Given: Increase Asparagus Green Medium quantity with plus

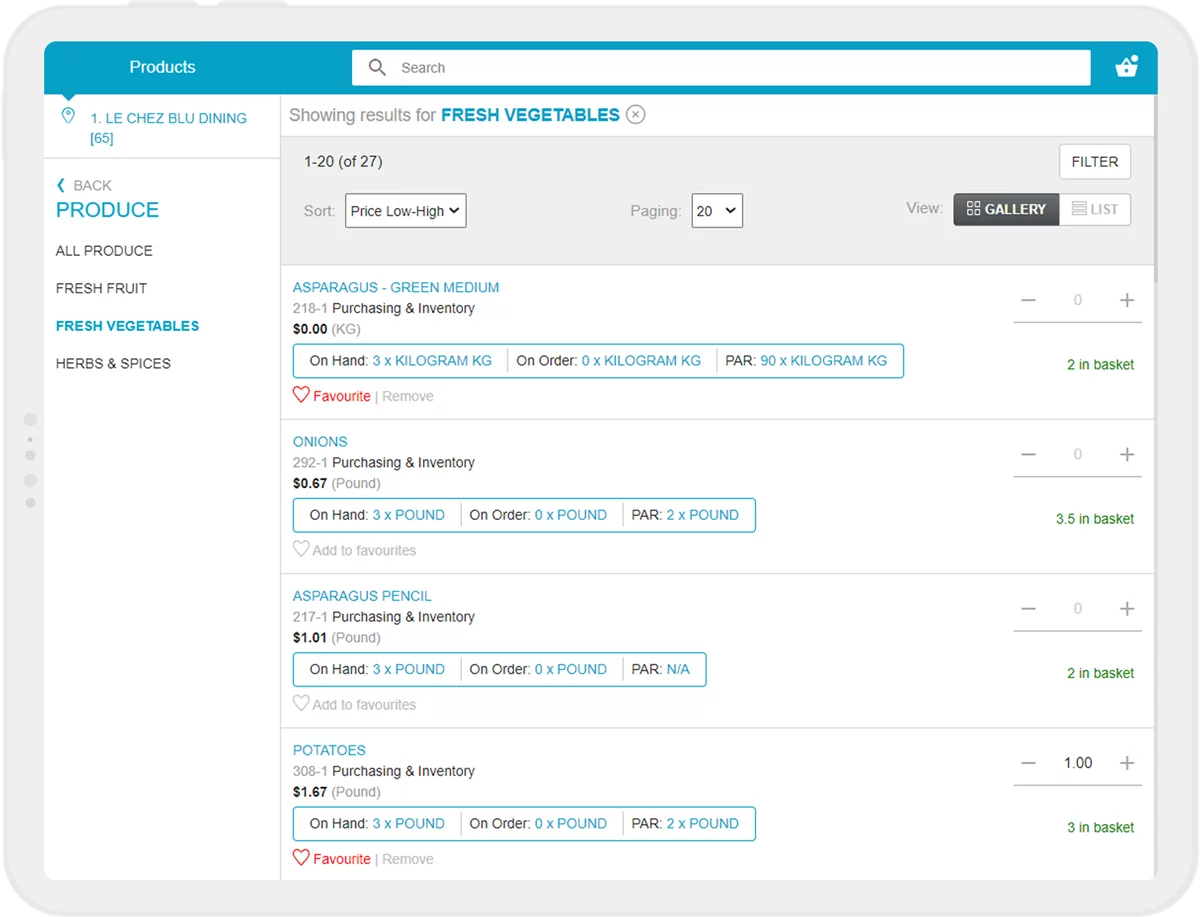Looking at the screenshot, I should click(1127, 300).
